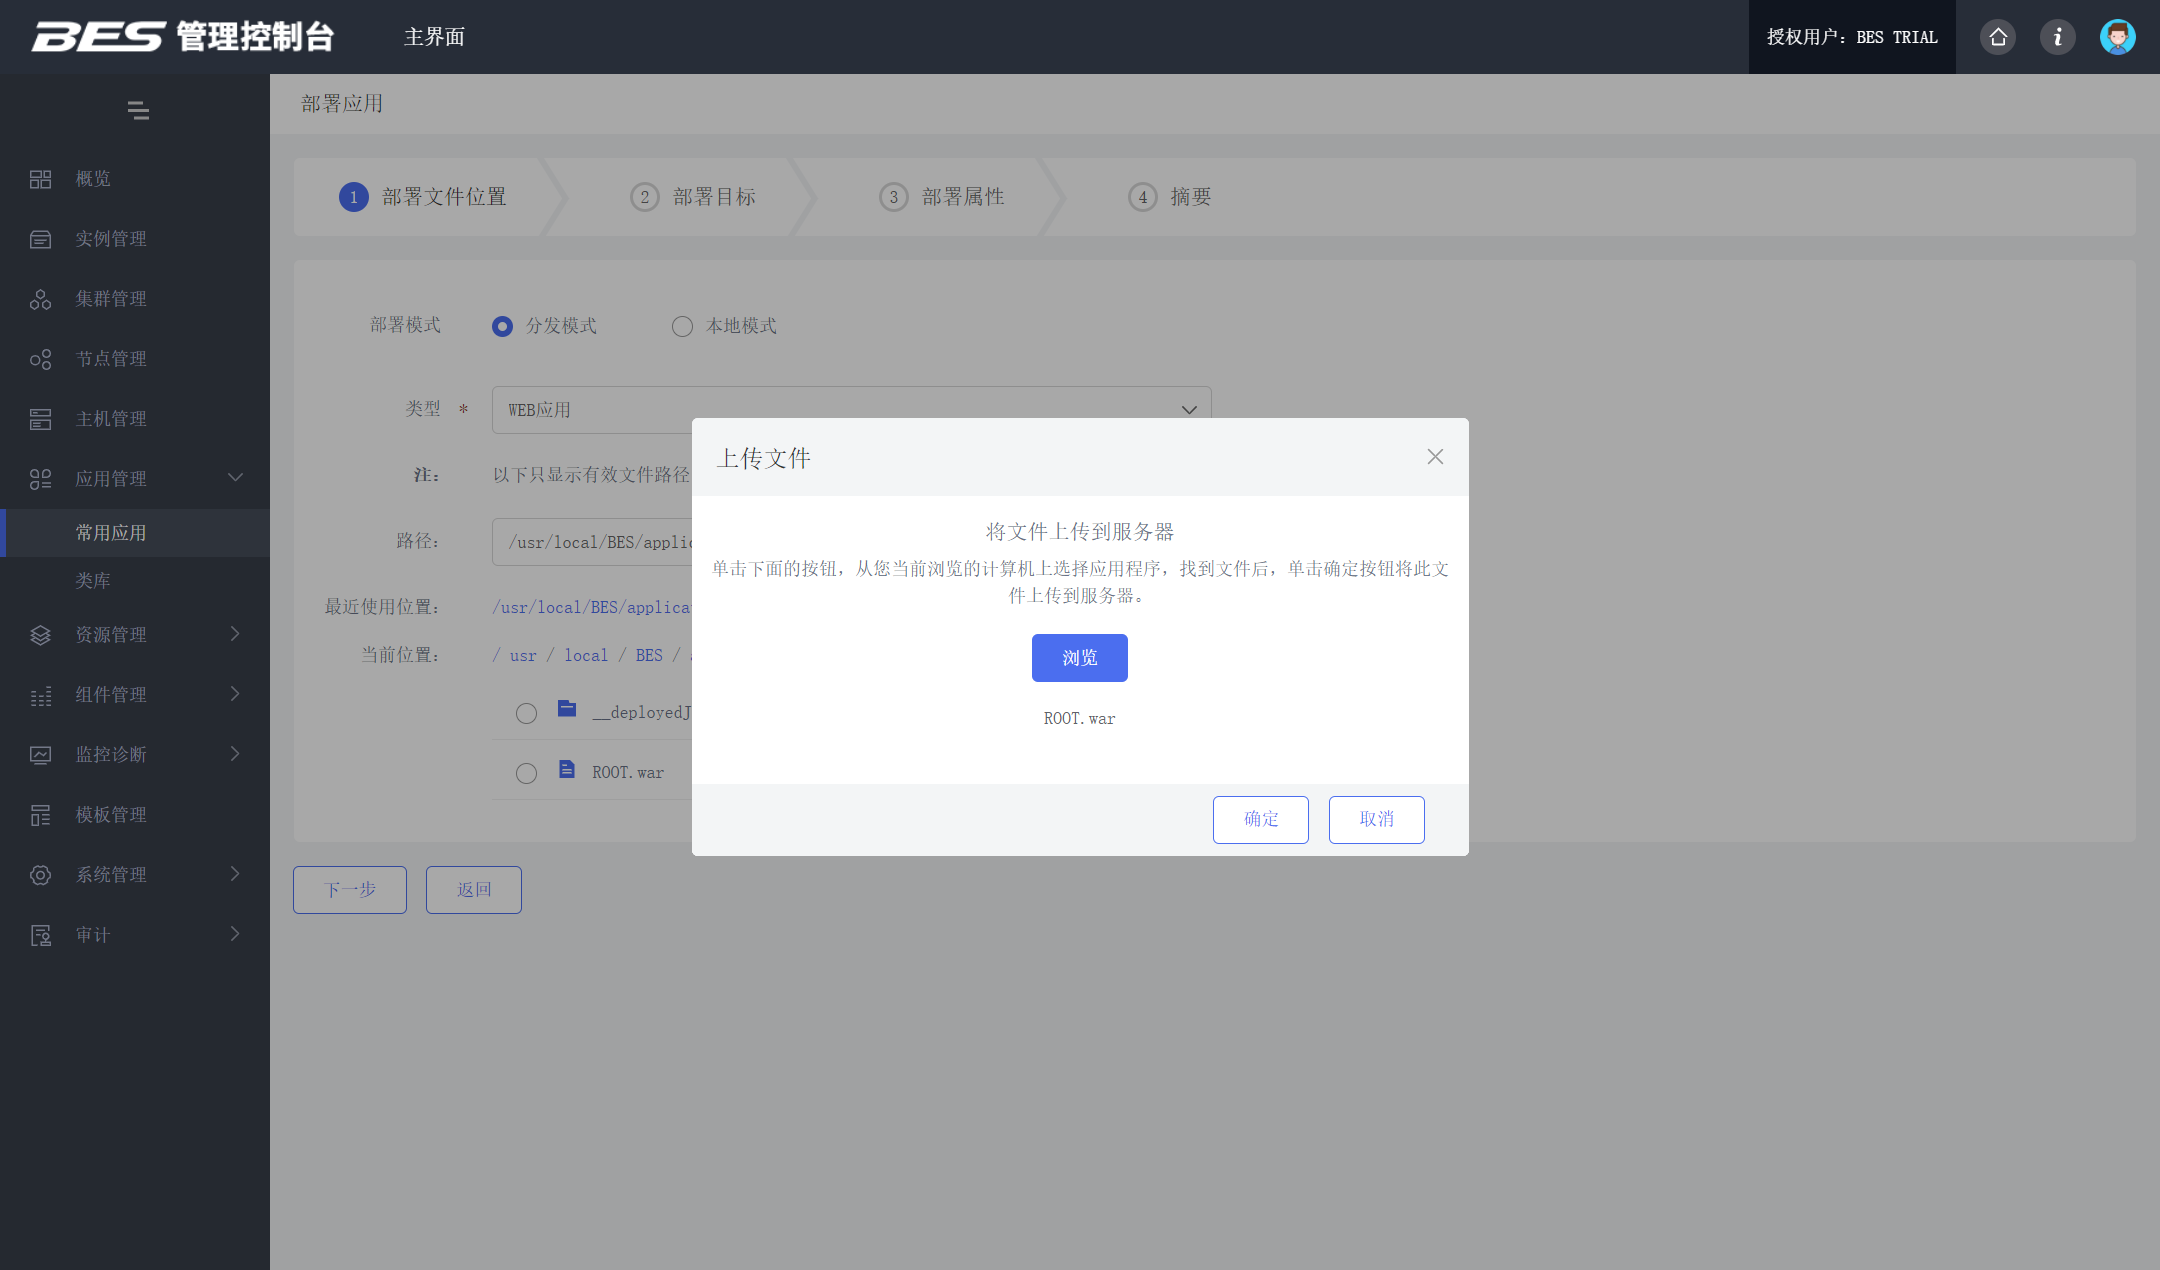Select the 分发模式 deployment mode radio button

(x=502, y=326)
